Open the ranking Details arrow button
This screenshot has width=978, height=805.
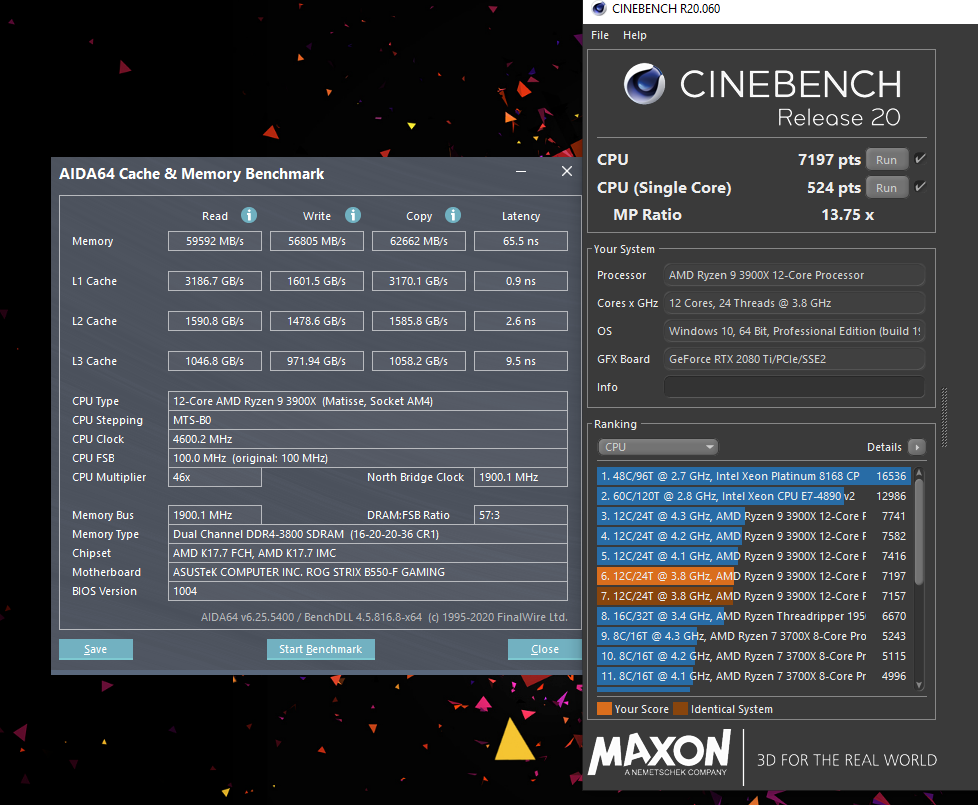(916, 447)
